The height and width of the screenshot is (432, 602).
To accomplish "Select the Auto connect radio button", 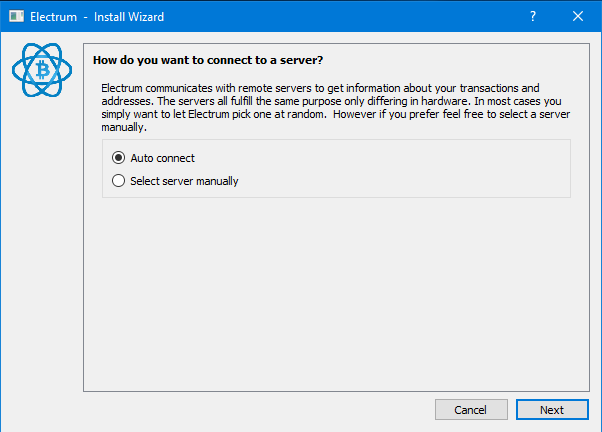I will [119, 158].
